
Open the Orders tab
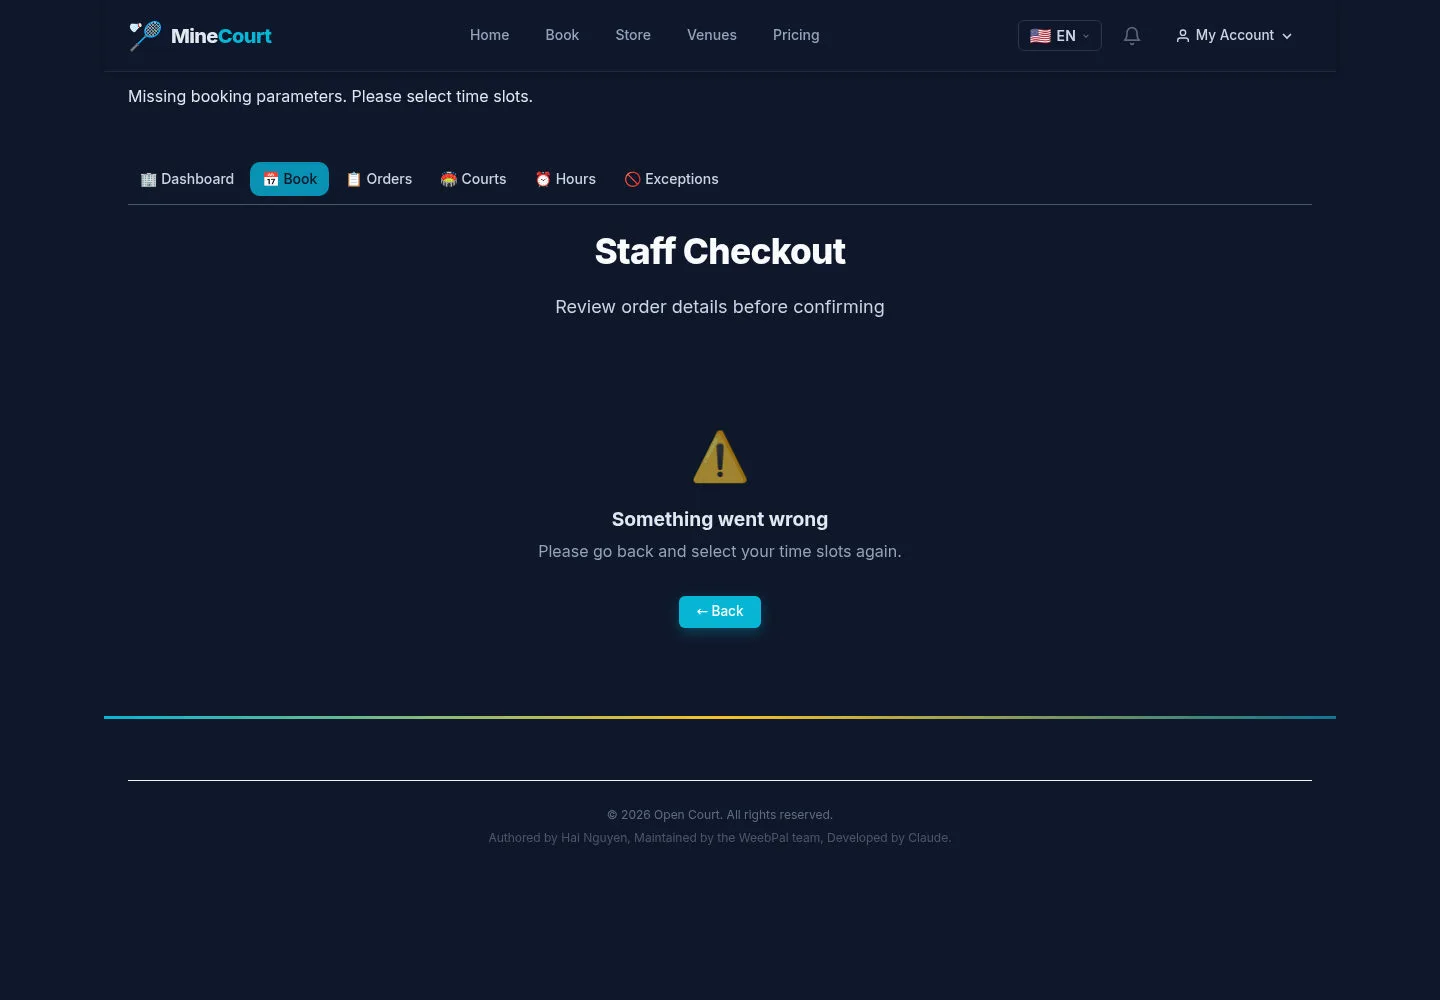[x=379, y=179]
